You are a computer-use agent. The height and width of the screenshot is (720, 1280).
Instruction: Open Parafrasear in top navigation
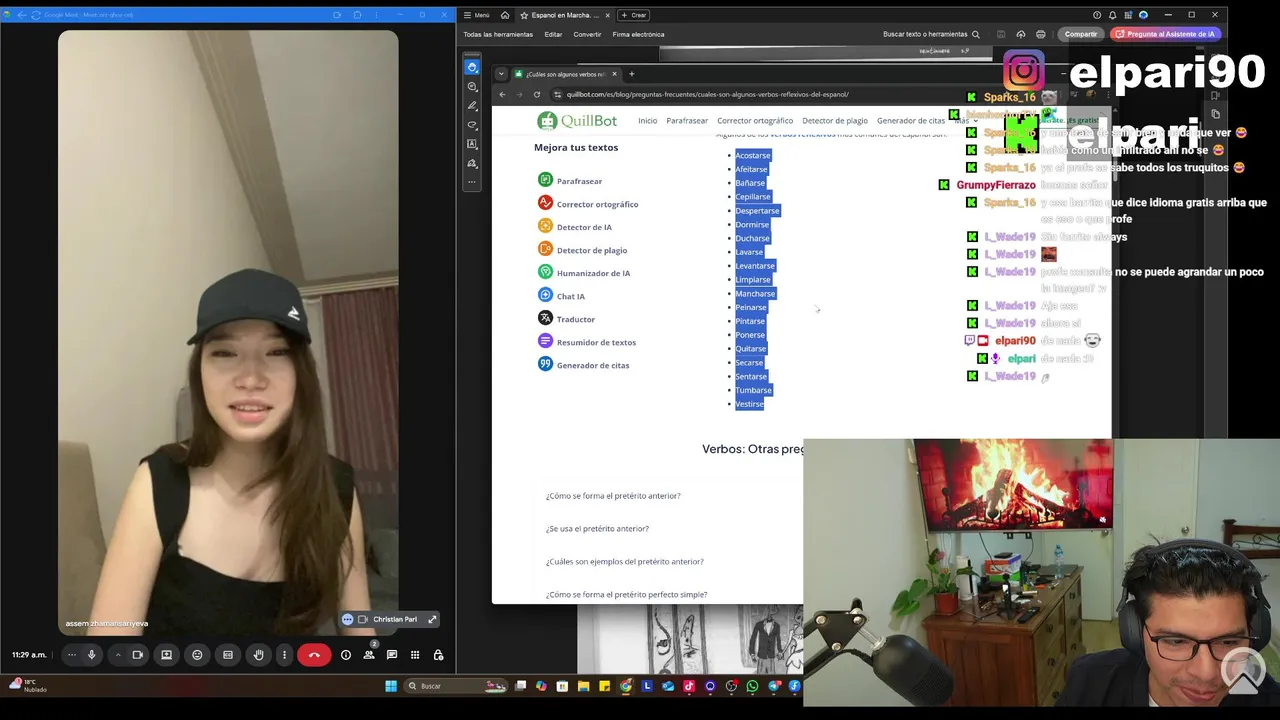[687, 121]
